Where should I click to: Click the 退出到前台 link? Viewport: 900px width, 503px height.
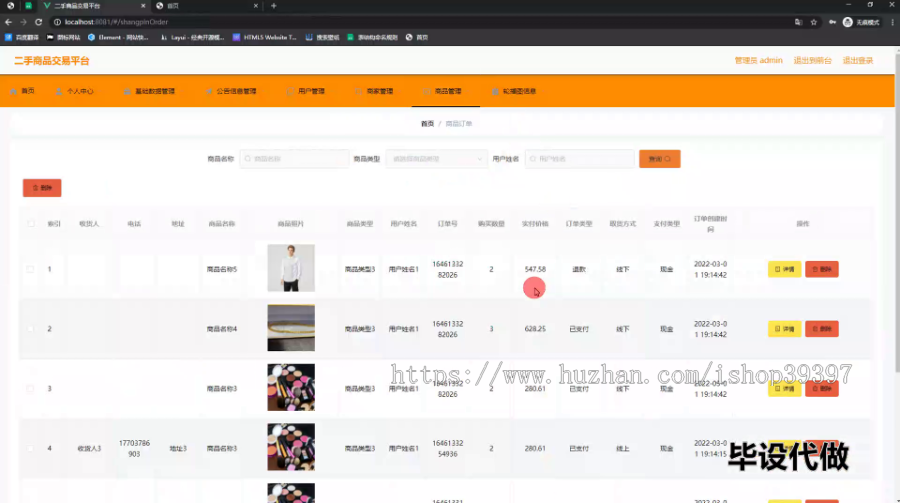812,60
